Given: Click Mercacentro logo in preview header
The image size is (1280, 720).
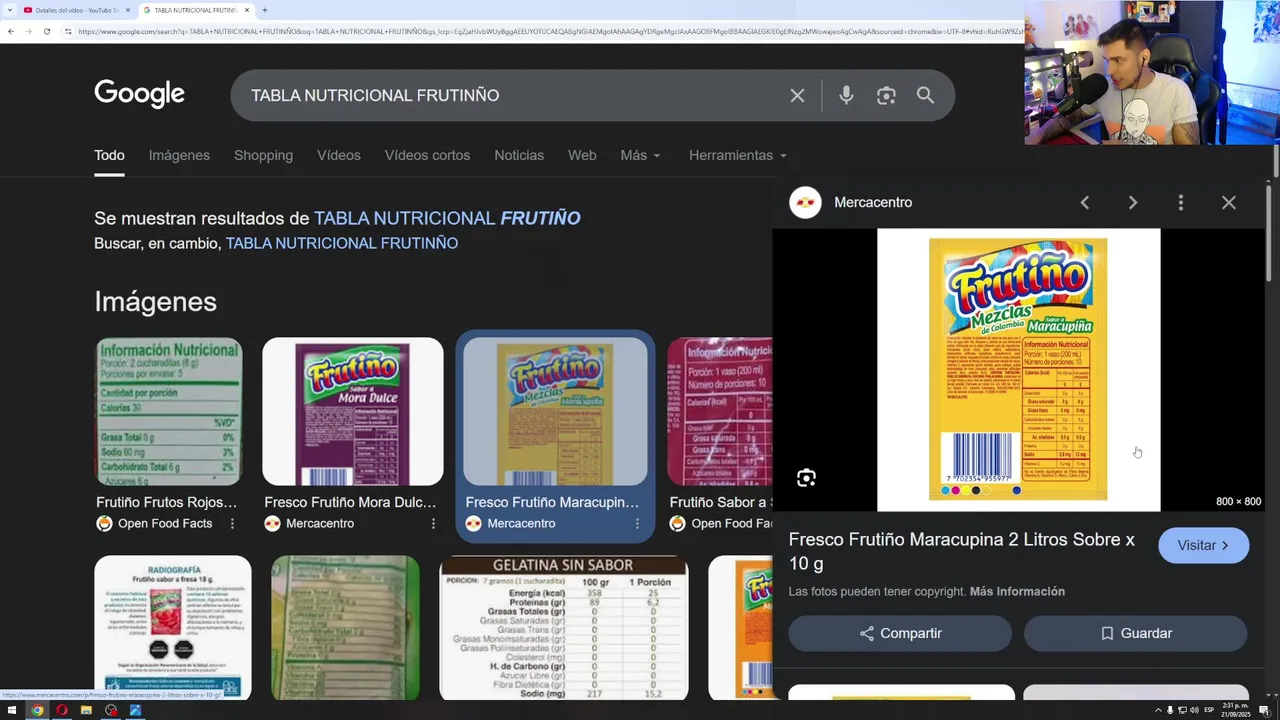Looking at the screenshot, I should tap(805, 202).
